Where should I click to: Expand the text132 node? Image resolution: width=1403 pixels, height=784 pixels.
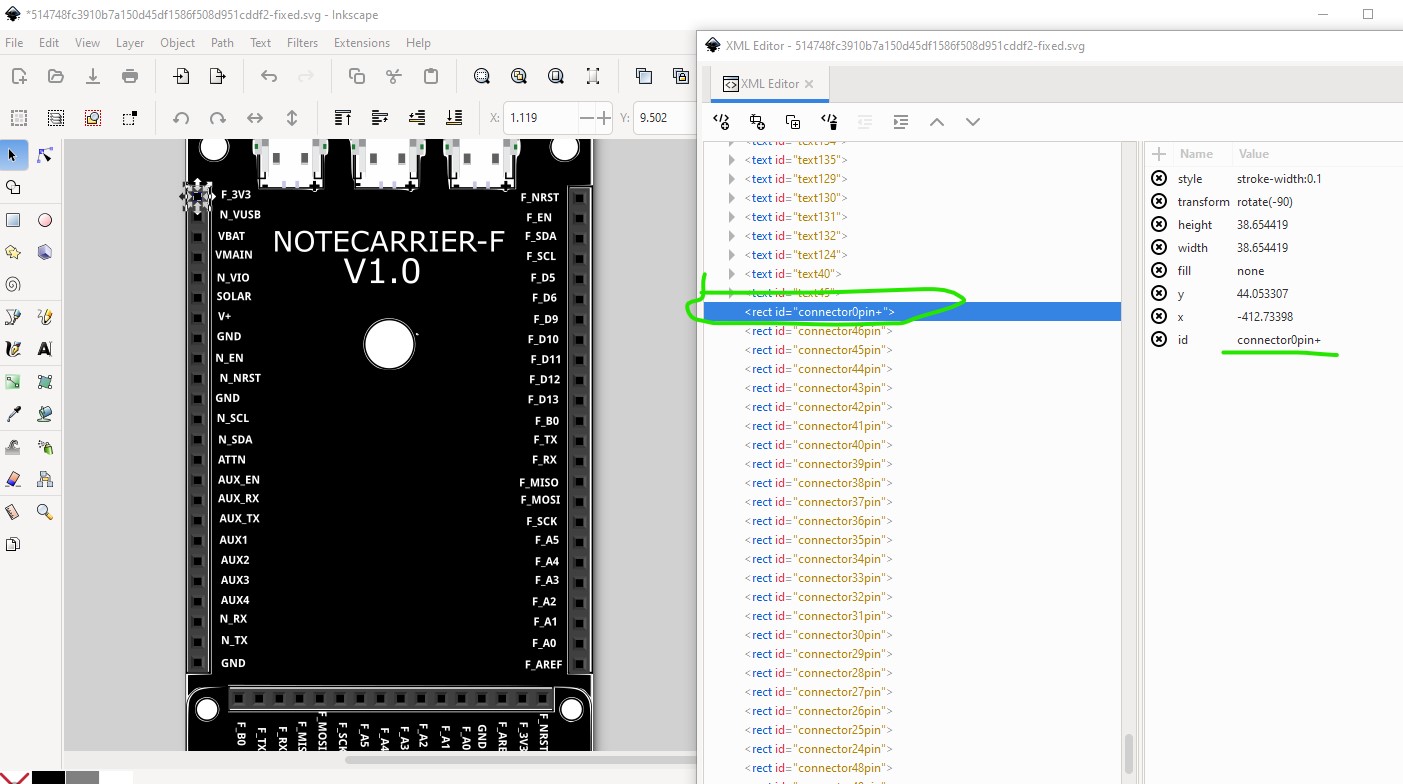pyautogui.click(x=733, y=236)
